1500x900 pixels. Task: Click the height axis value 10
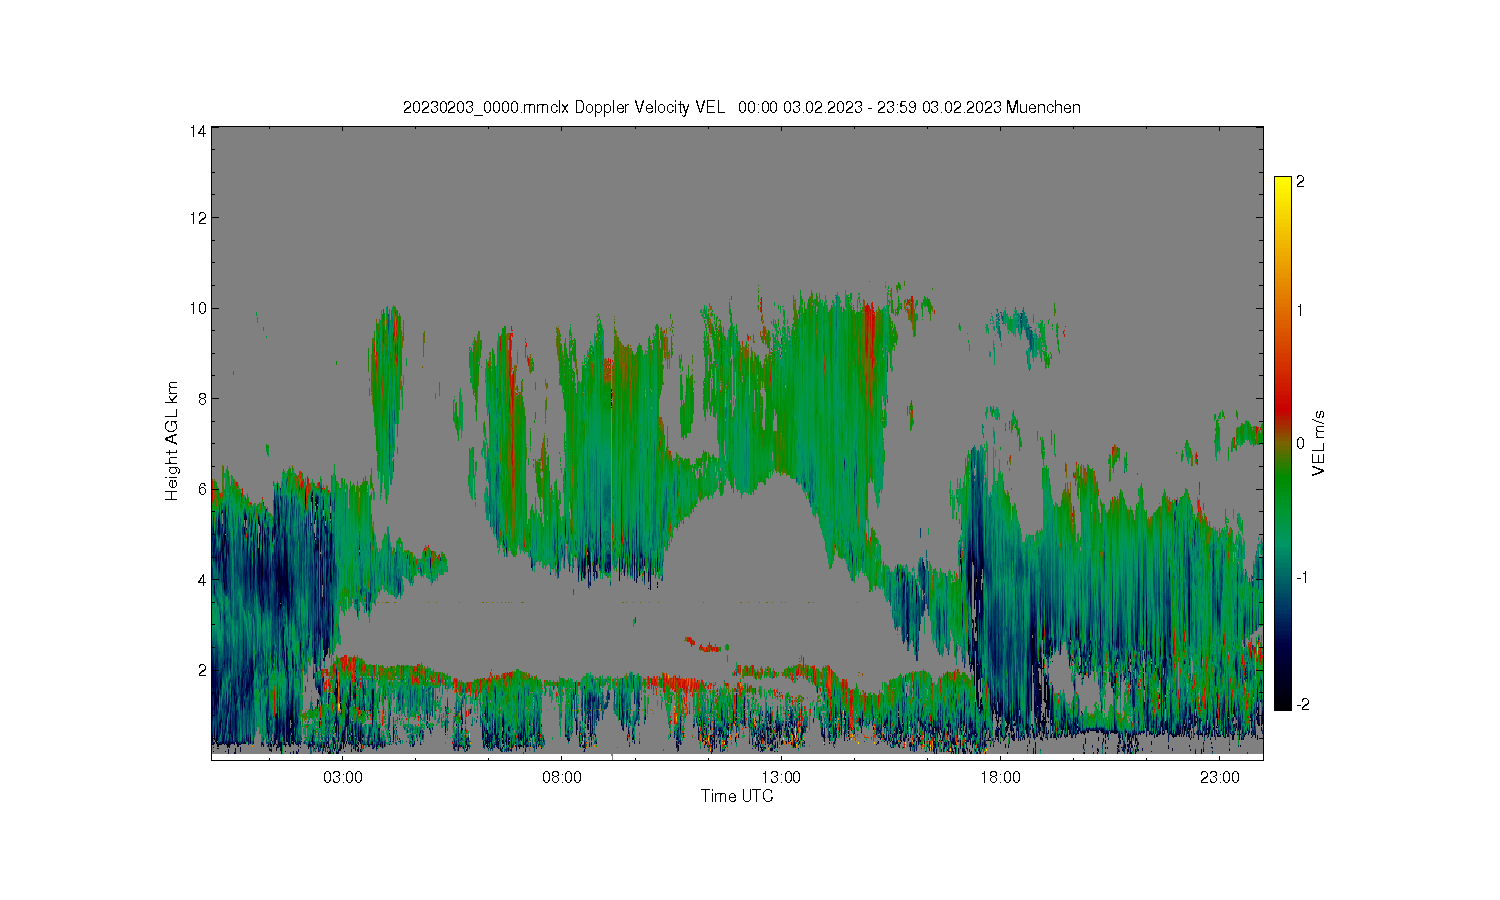click(198, 308)
